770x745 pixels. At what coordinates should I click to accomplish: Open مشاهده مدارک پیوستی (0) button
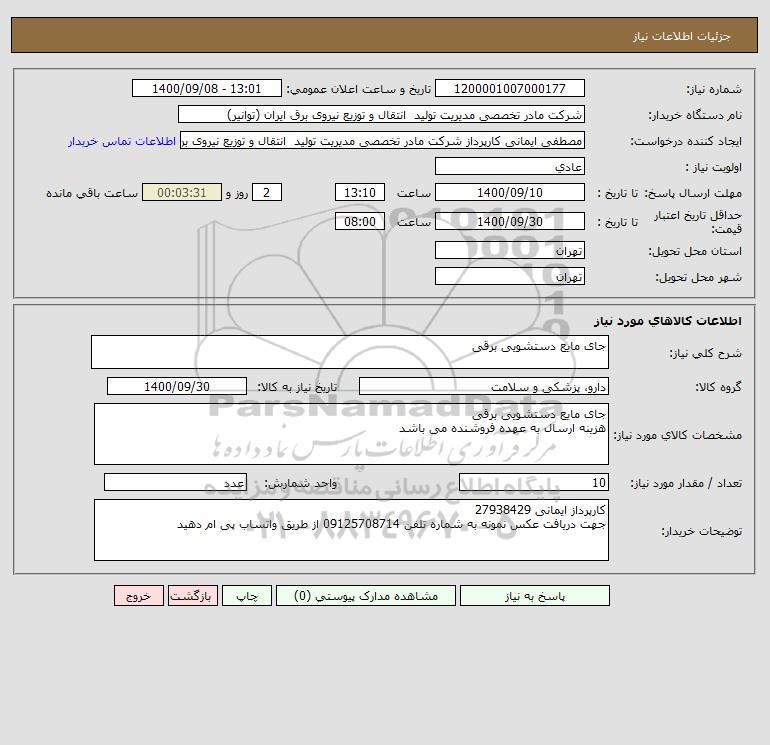[x=366, y=596]
